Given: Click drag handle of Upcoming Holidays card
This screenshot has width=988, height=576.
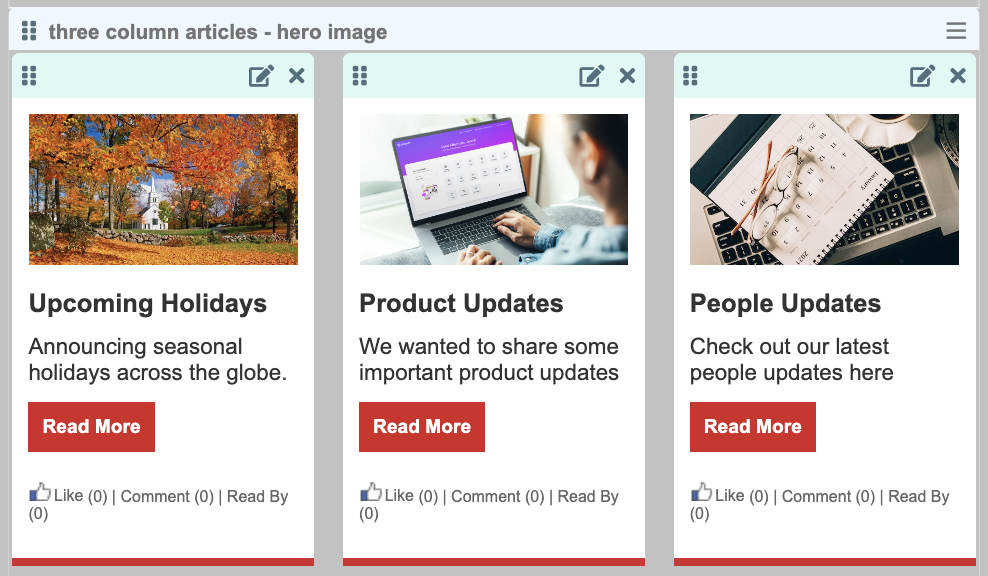Looking at the screenshot, I should pos(29,76).
